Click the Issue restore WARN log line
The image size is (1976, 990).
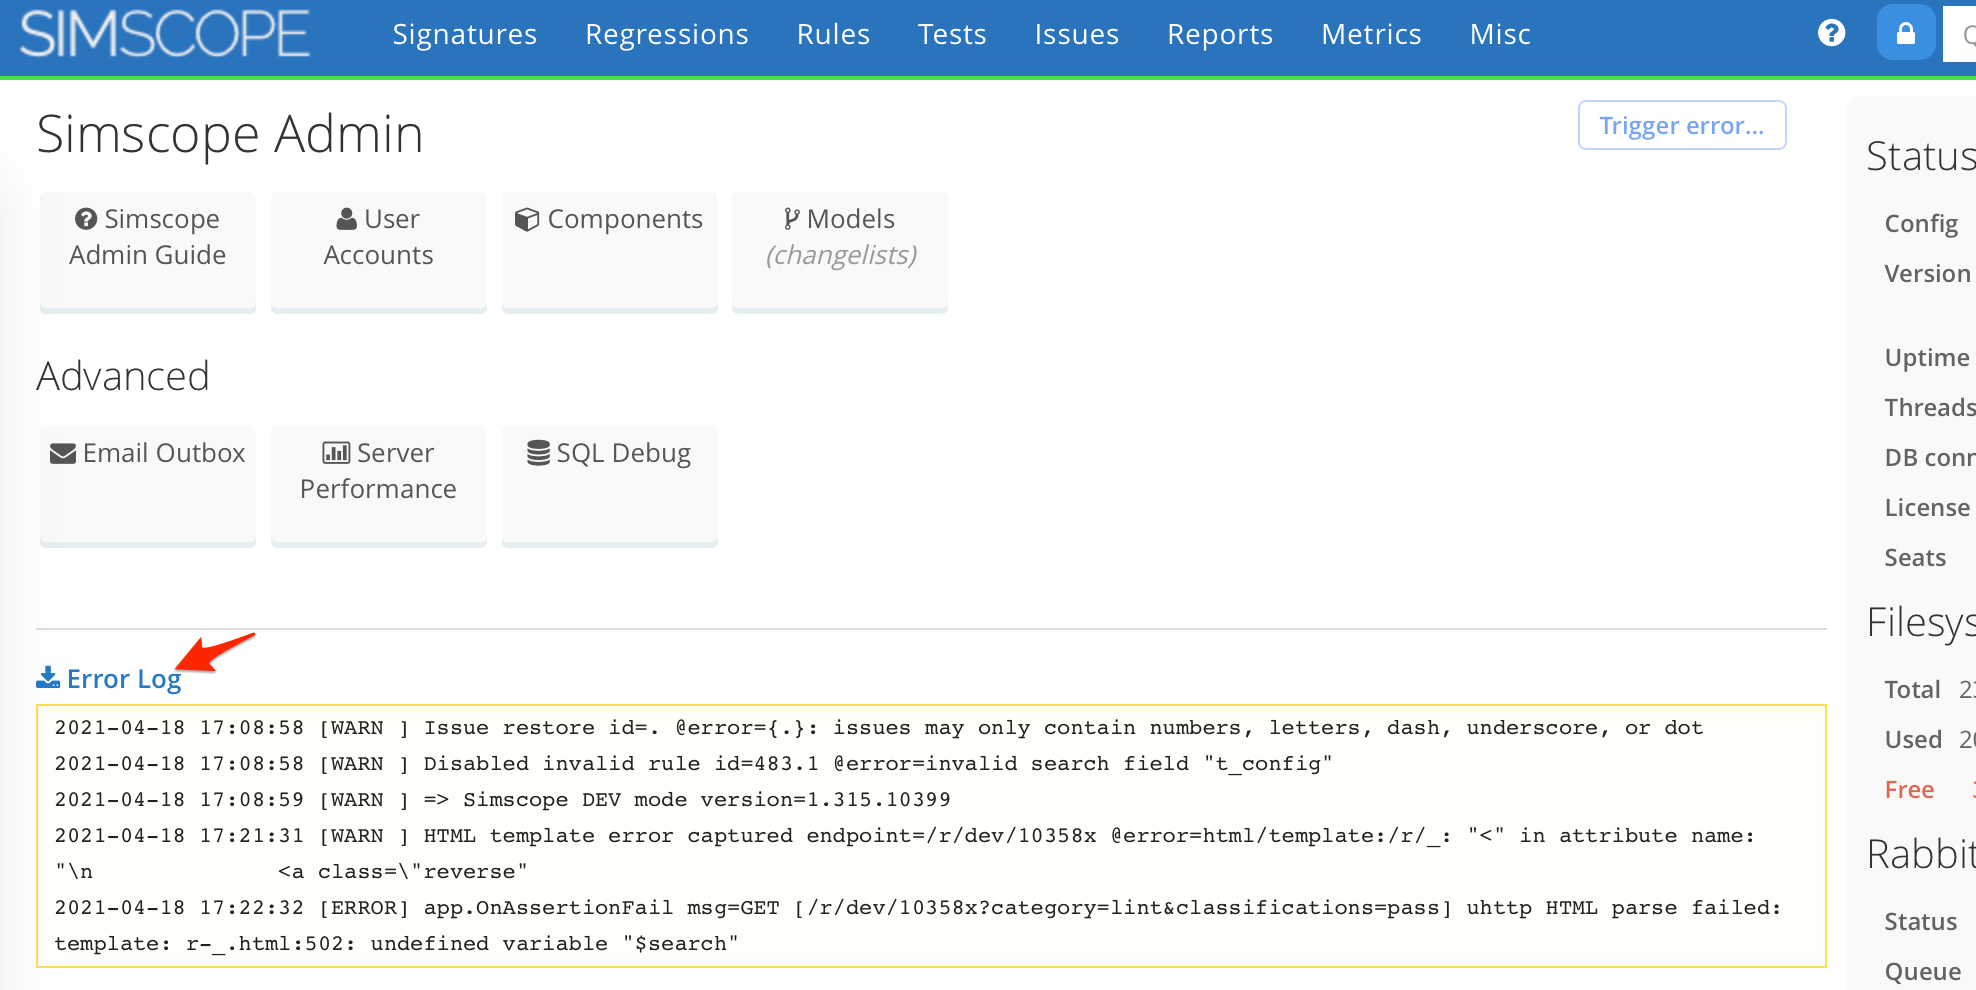point(878,728)
